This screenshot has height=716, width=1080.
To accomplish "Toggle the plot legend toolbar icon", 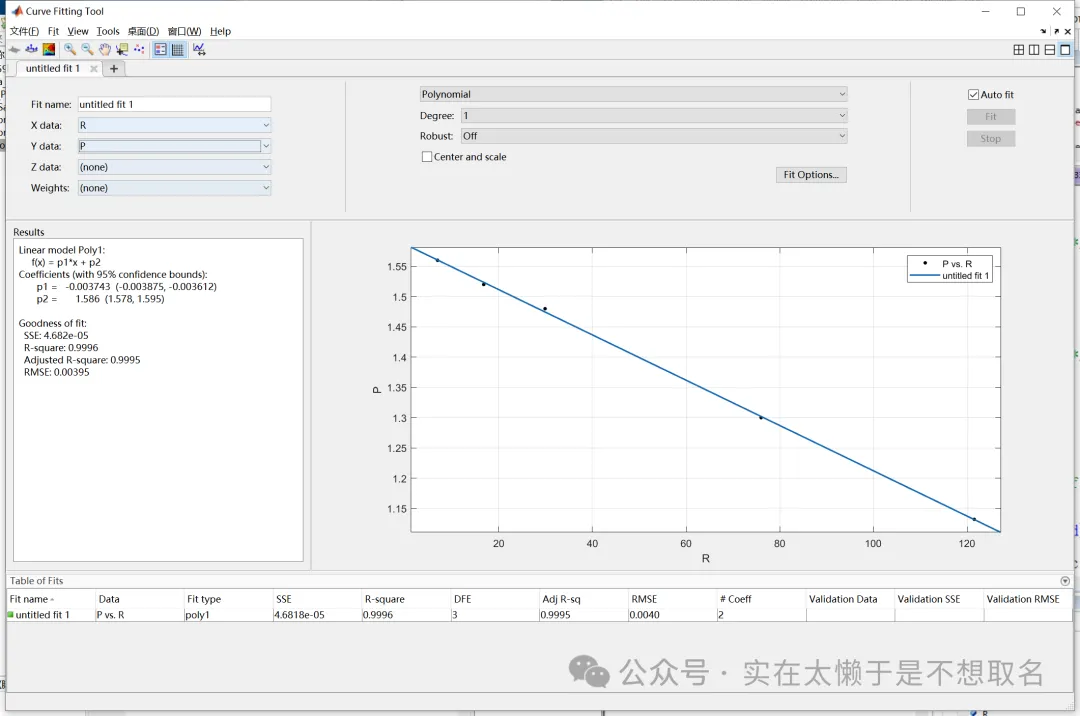I will 160,49.
